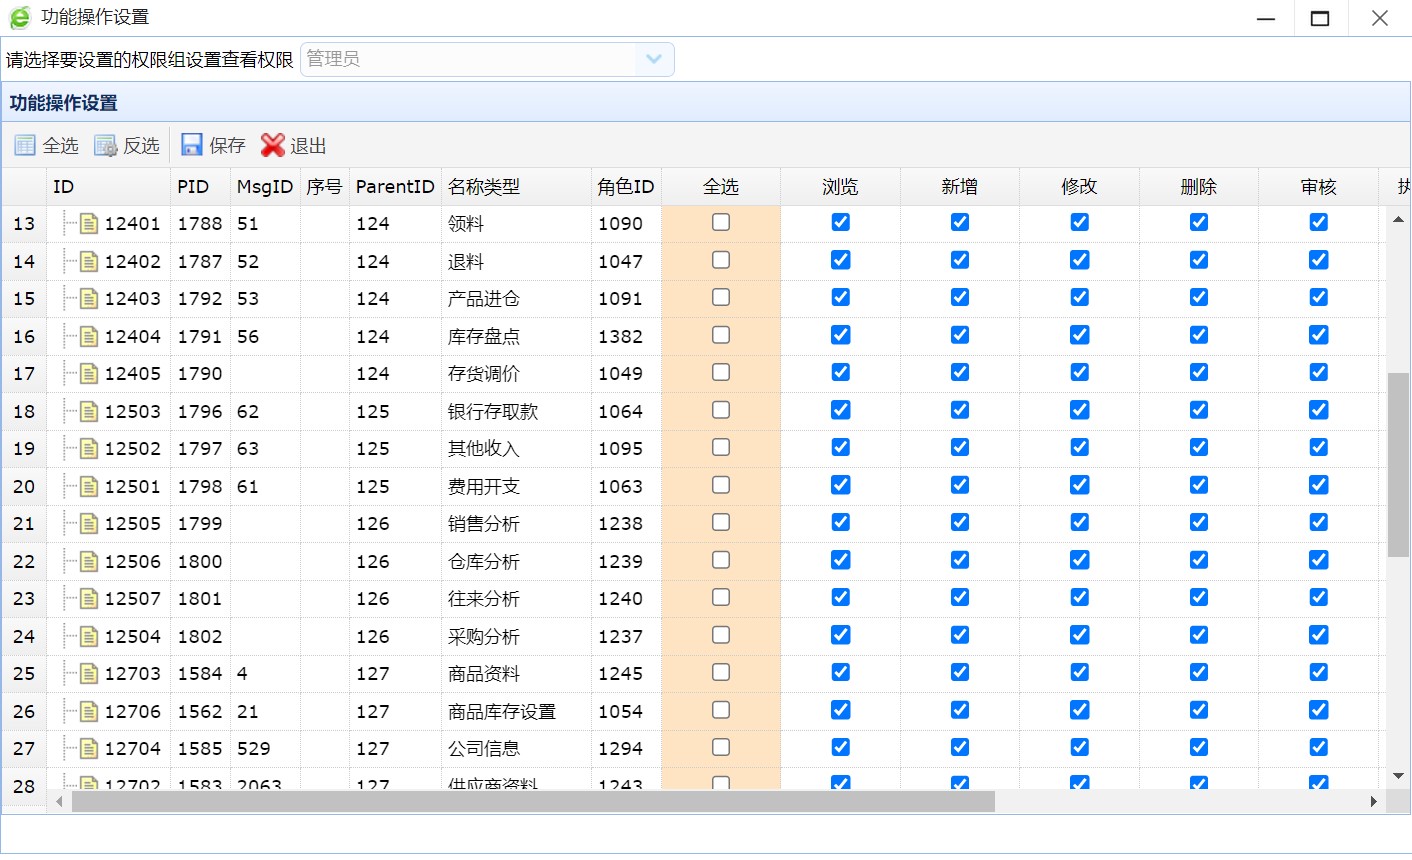Viewport: 1412px width, 860px height.
Task: Sort by the 名称类型 column header
Action: [x=516, y=187]
